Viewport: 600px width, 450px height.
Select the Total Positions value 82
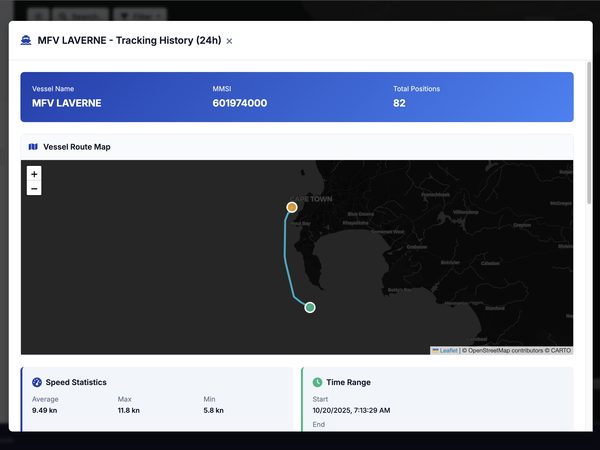coord(399,103)
